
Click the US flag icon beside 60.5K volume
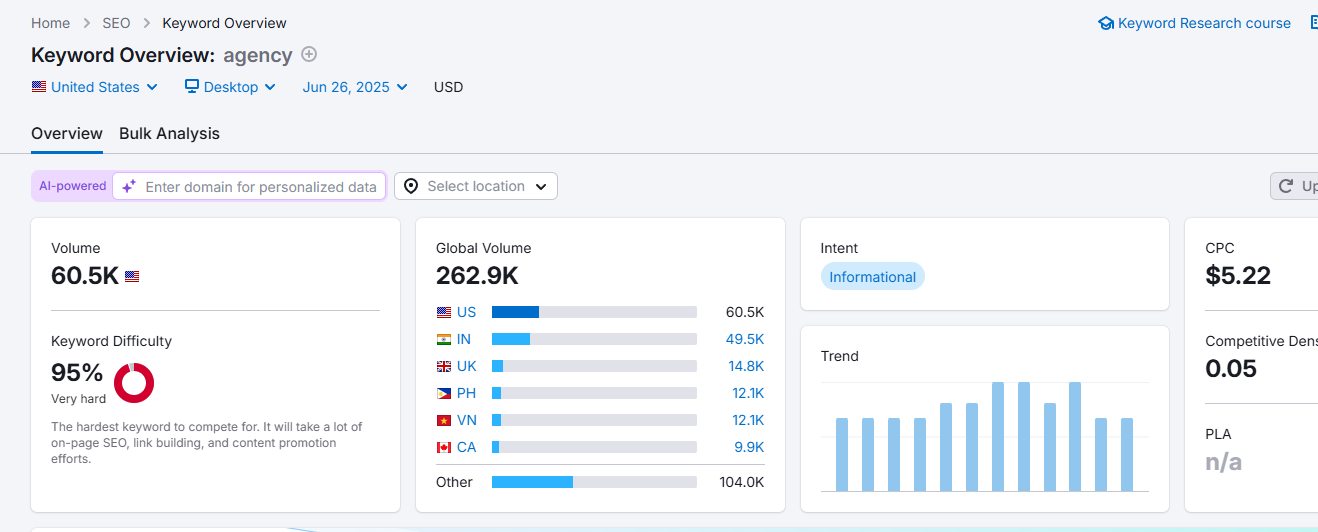coord(132,277)
